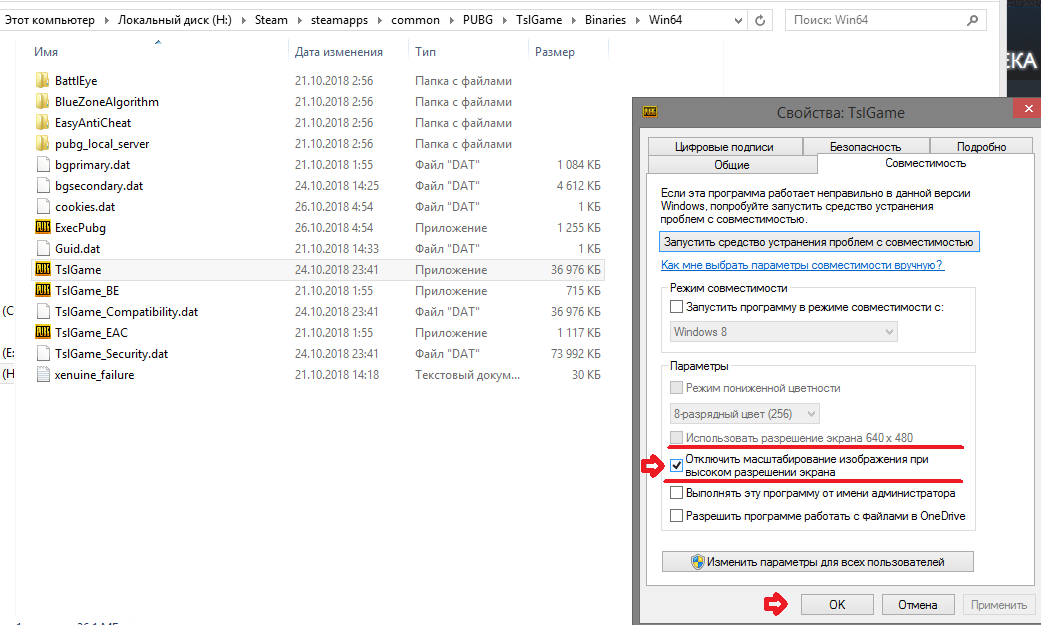Click the 73 992 КБ size cell
Screen dimensions: 1041x625
coord(576,354)
